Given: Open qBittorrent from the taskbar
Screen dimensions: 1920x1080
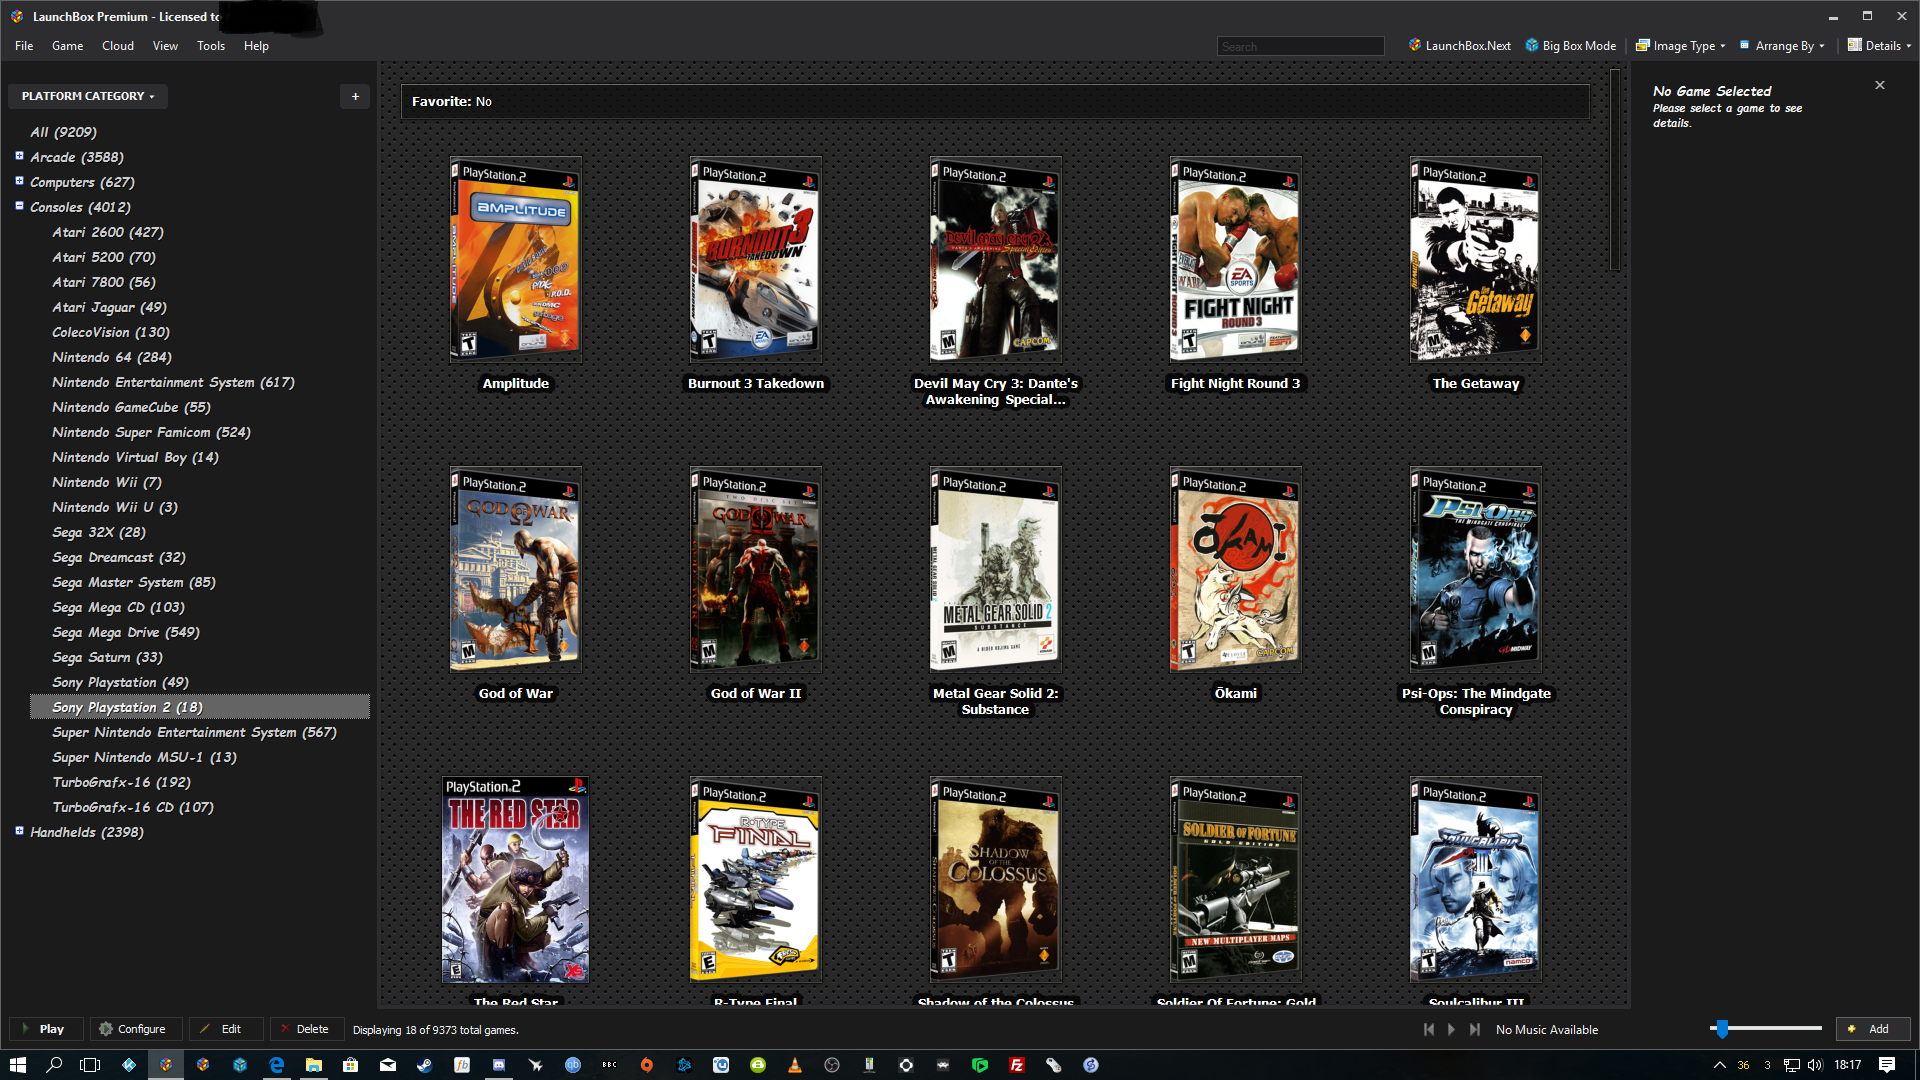Looking at the screenshot, I should click(x=573, y=1065).
